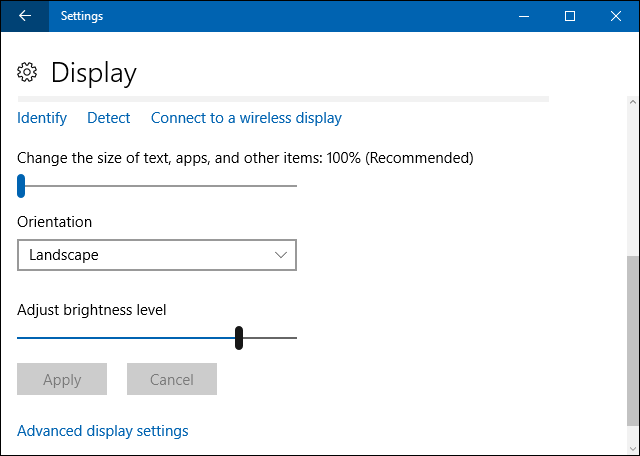Go back using the title bar arrow
Screen dimensions: 640x456
pos(25,16)
